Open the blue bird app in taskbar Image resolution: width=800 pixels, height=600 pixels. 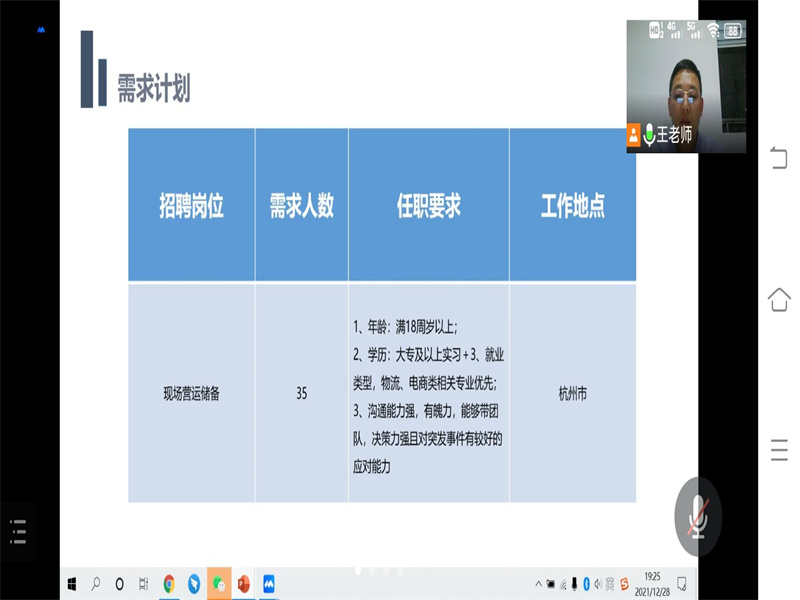[x=194, y=583]
